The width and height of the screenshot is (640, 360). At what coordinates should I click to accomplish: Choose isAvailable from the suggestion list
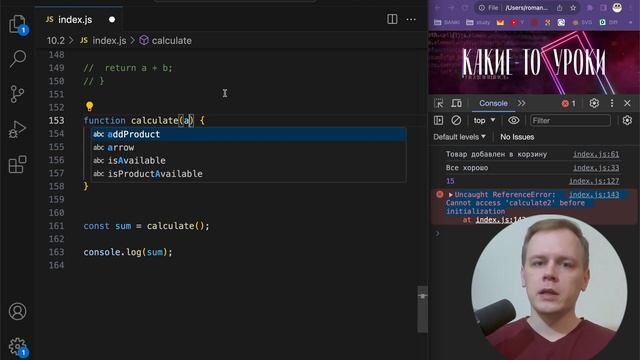pos(249,160)
